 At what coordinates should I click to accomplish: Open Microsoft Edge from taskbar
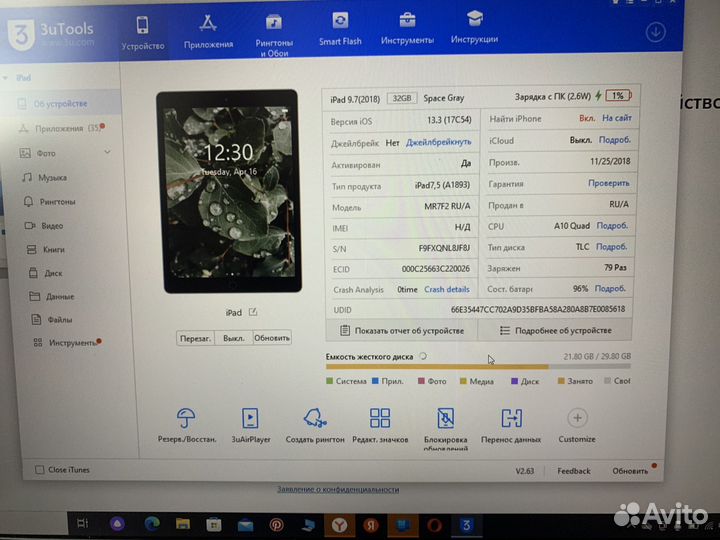(x=152, y=523)
